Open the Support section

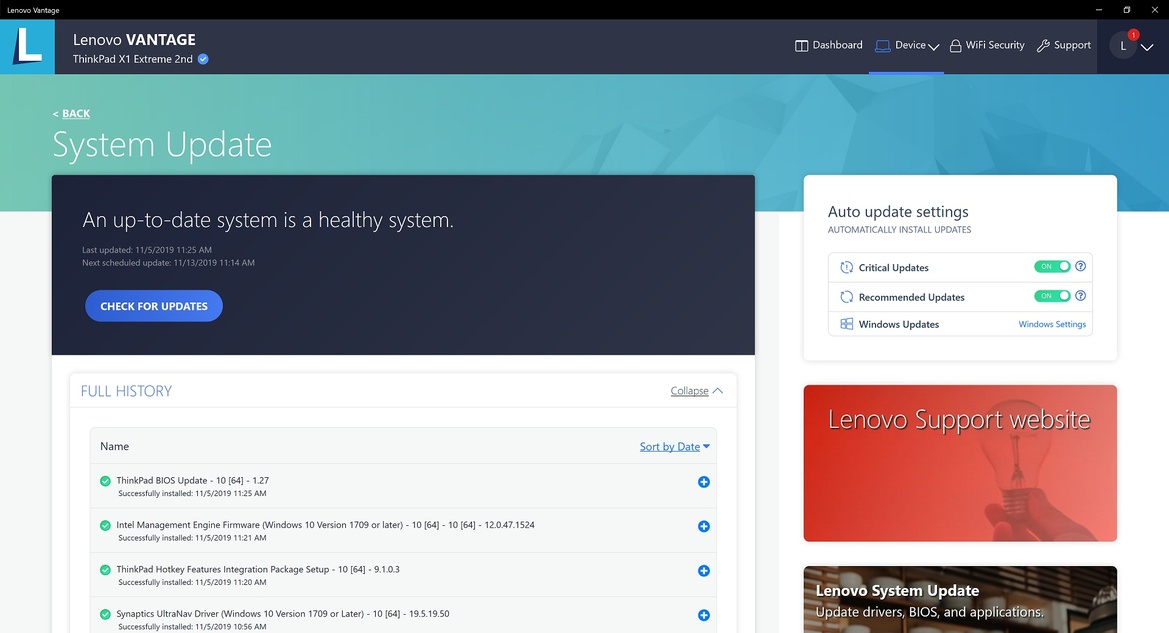pos(1064,45)
